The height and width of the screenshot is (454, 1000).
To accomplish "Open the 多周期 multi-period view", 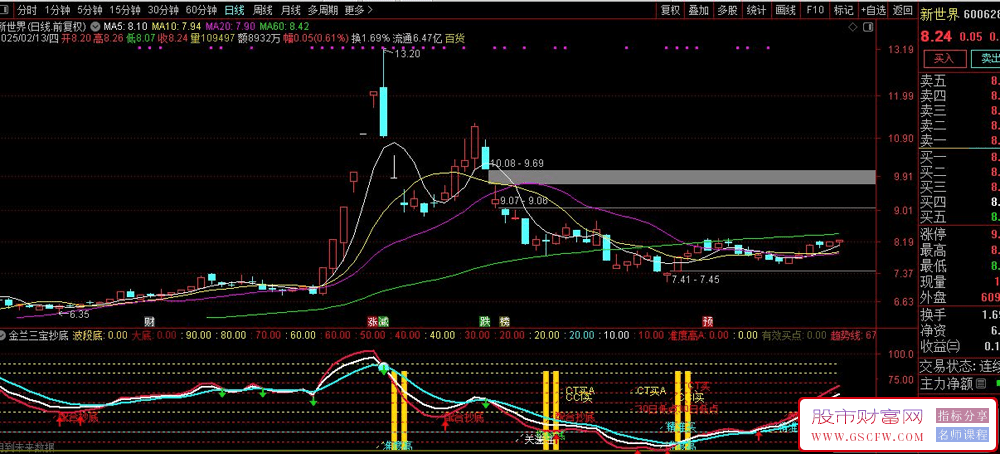I will [x=323, y=10].
